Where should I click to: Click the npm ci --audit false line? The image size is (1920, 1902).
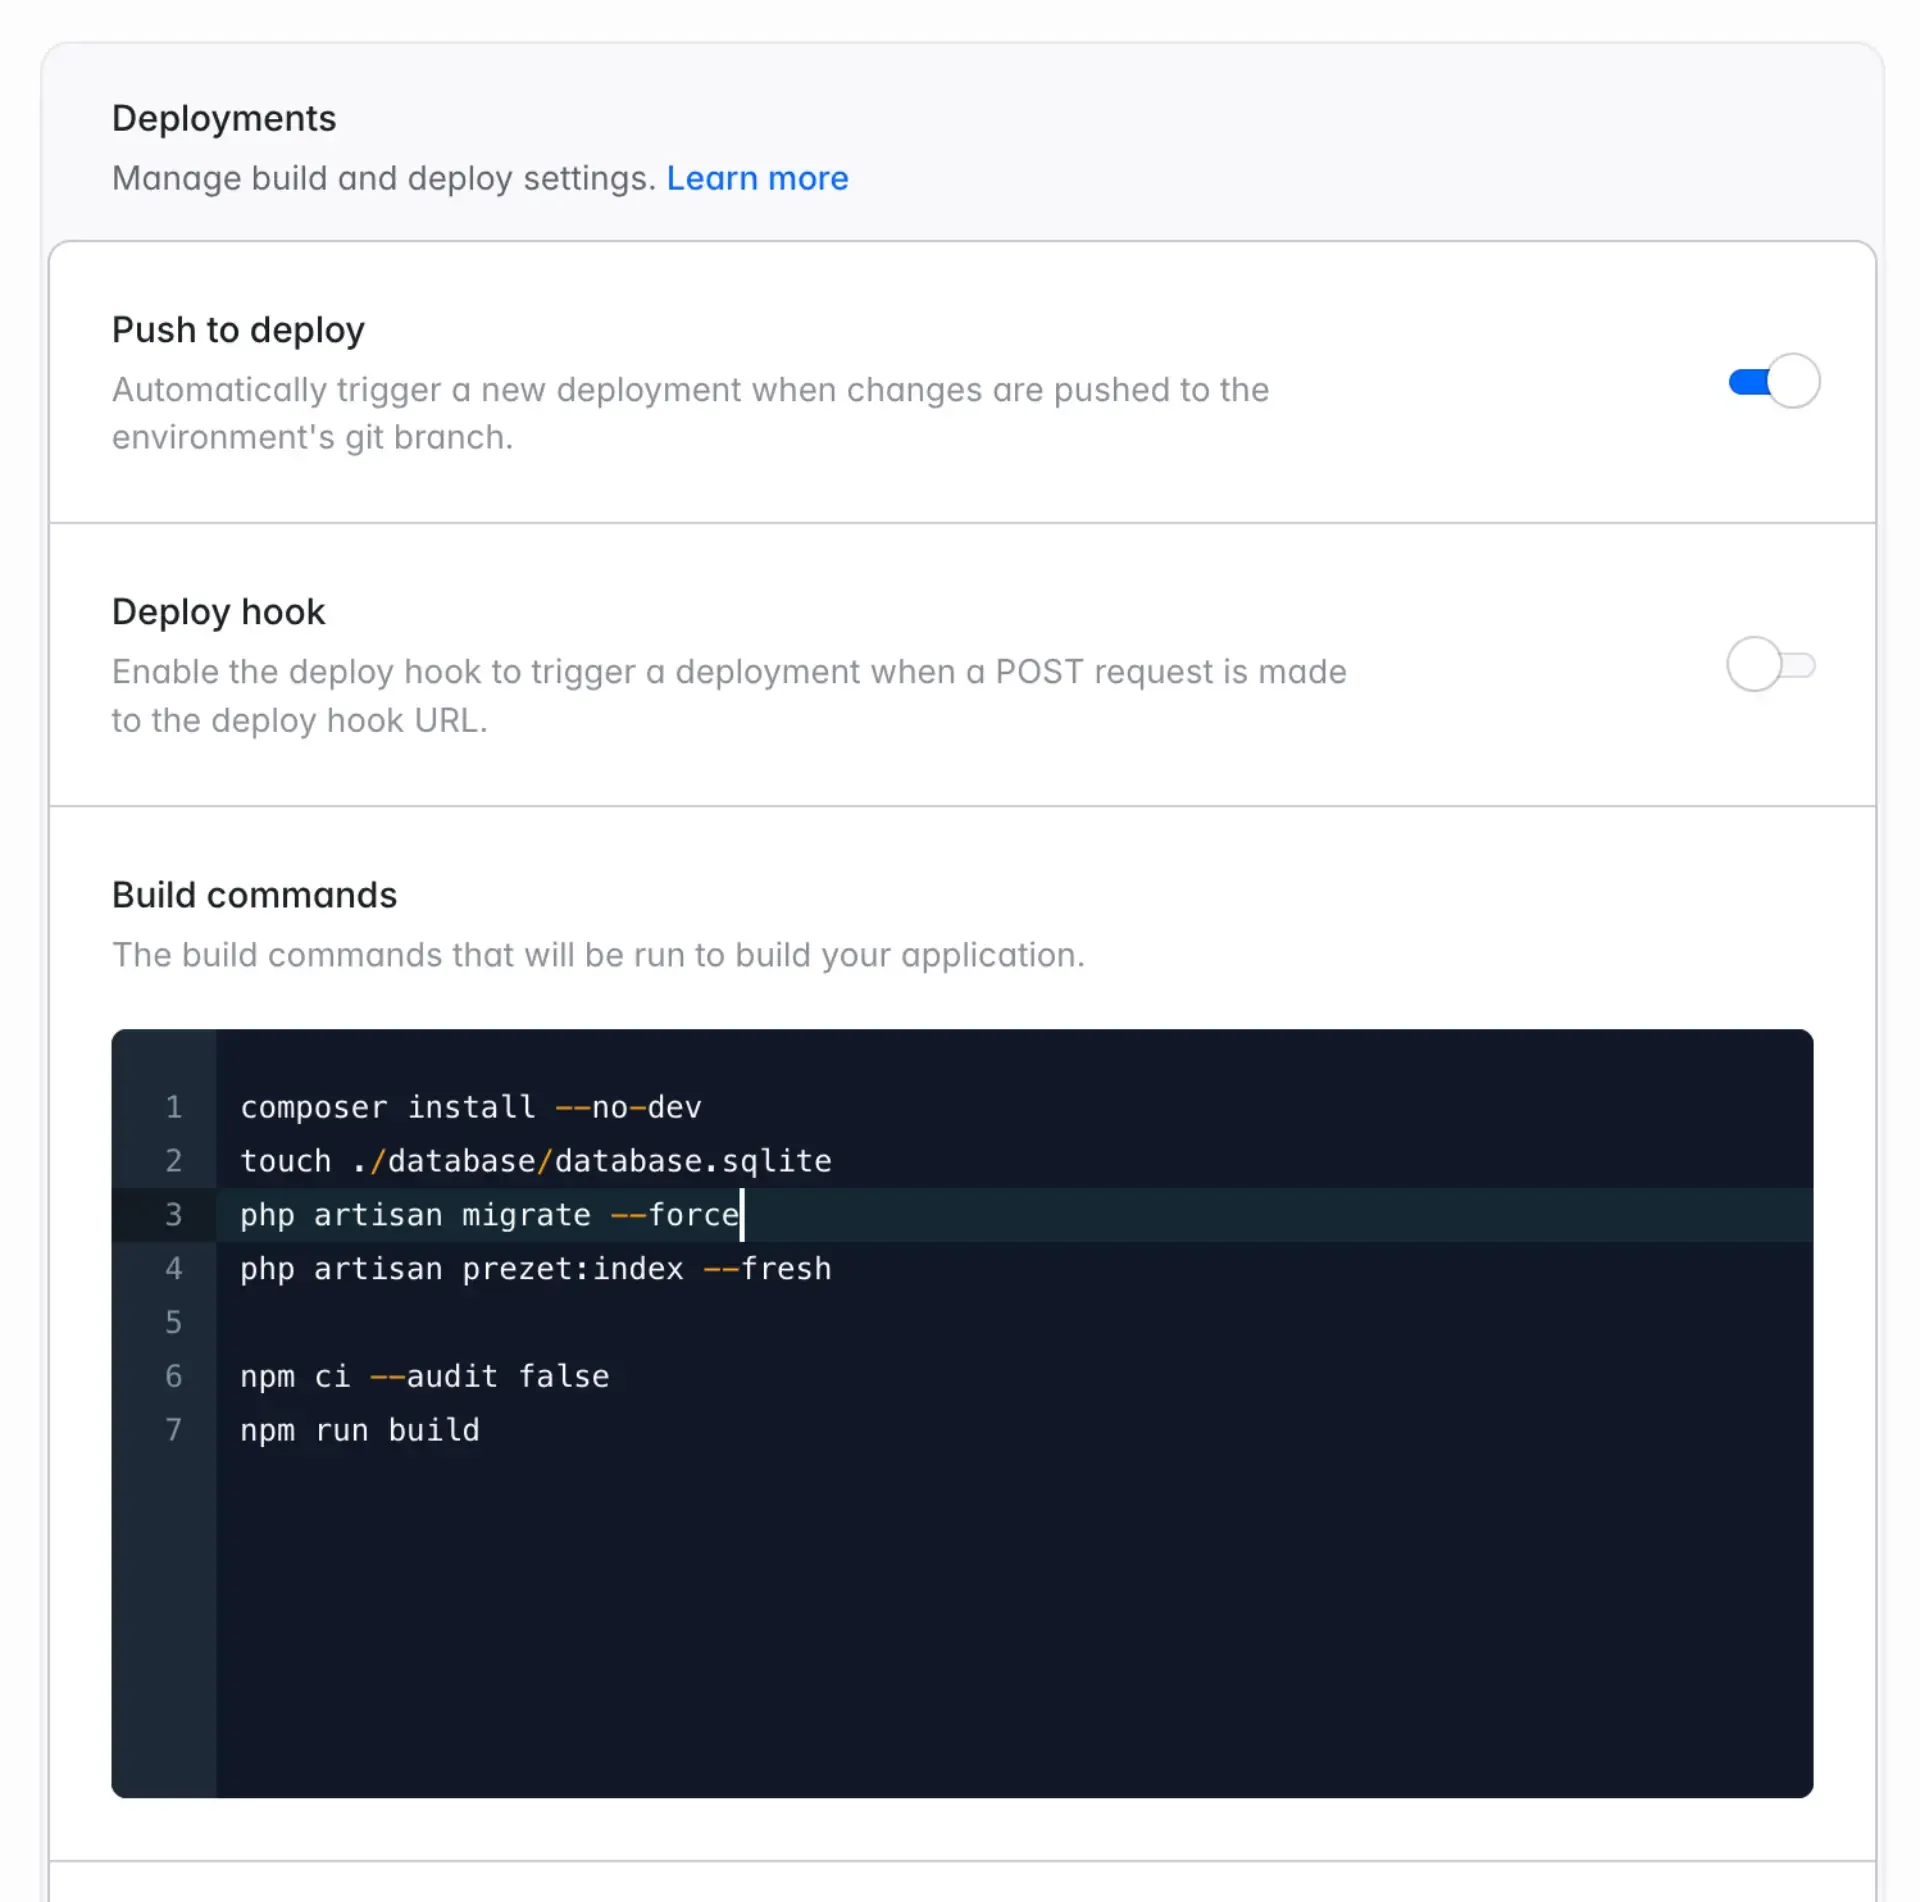point(424,1377)
